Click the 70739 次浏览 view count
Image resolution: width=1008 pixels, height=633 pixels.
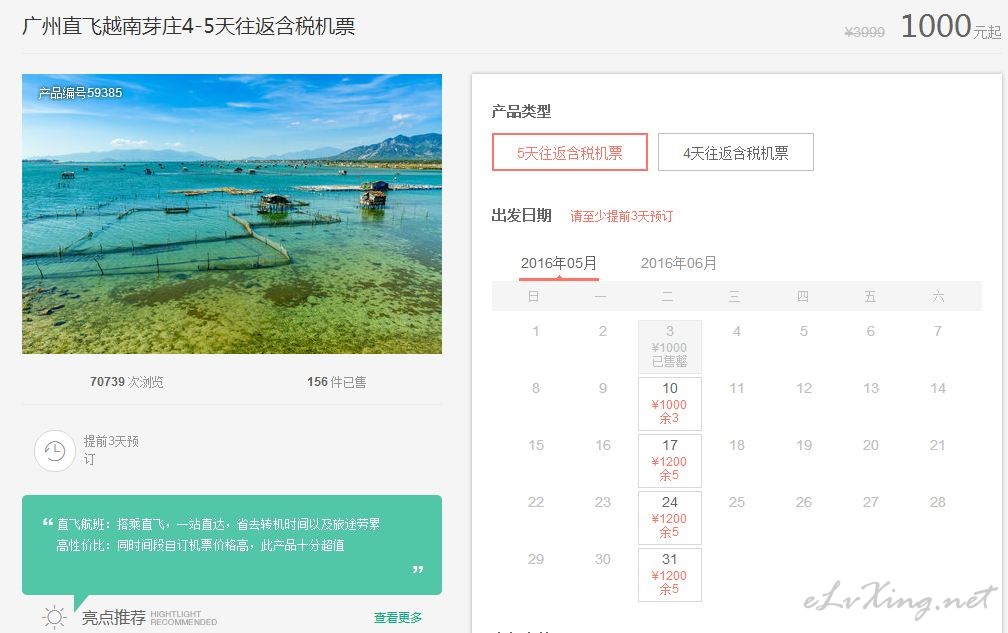pos(127,382)
